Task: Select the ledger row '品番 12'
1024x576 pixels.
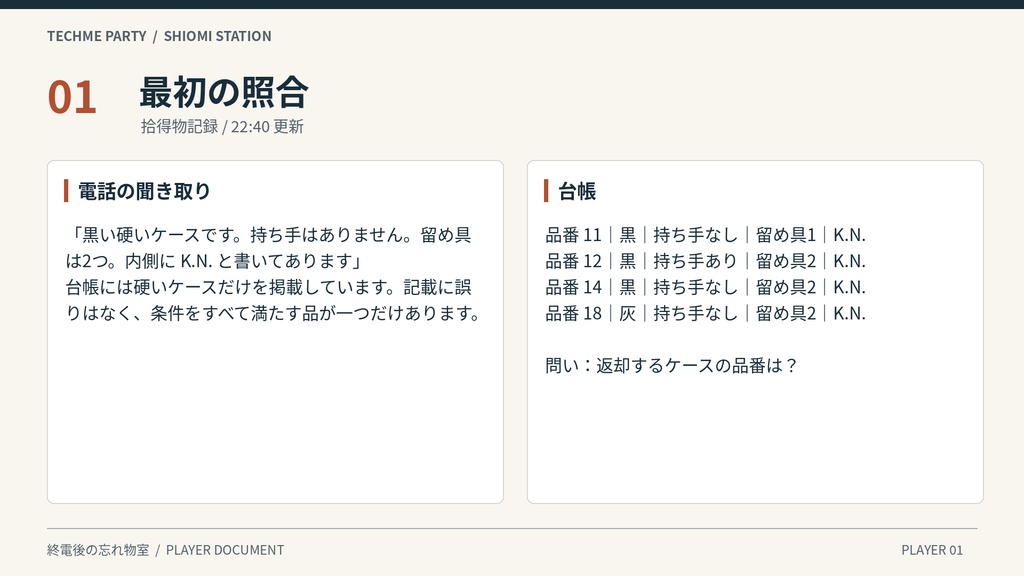Action: 705,261
